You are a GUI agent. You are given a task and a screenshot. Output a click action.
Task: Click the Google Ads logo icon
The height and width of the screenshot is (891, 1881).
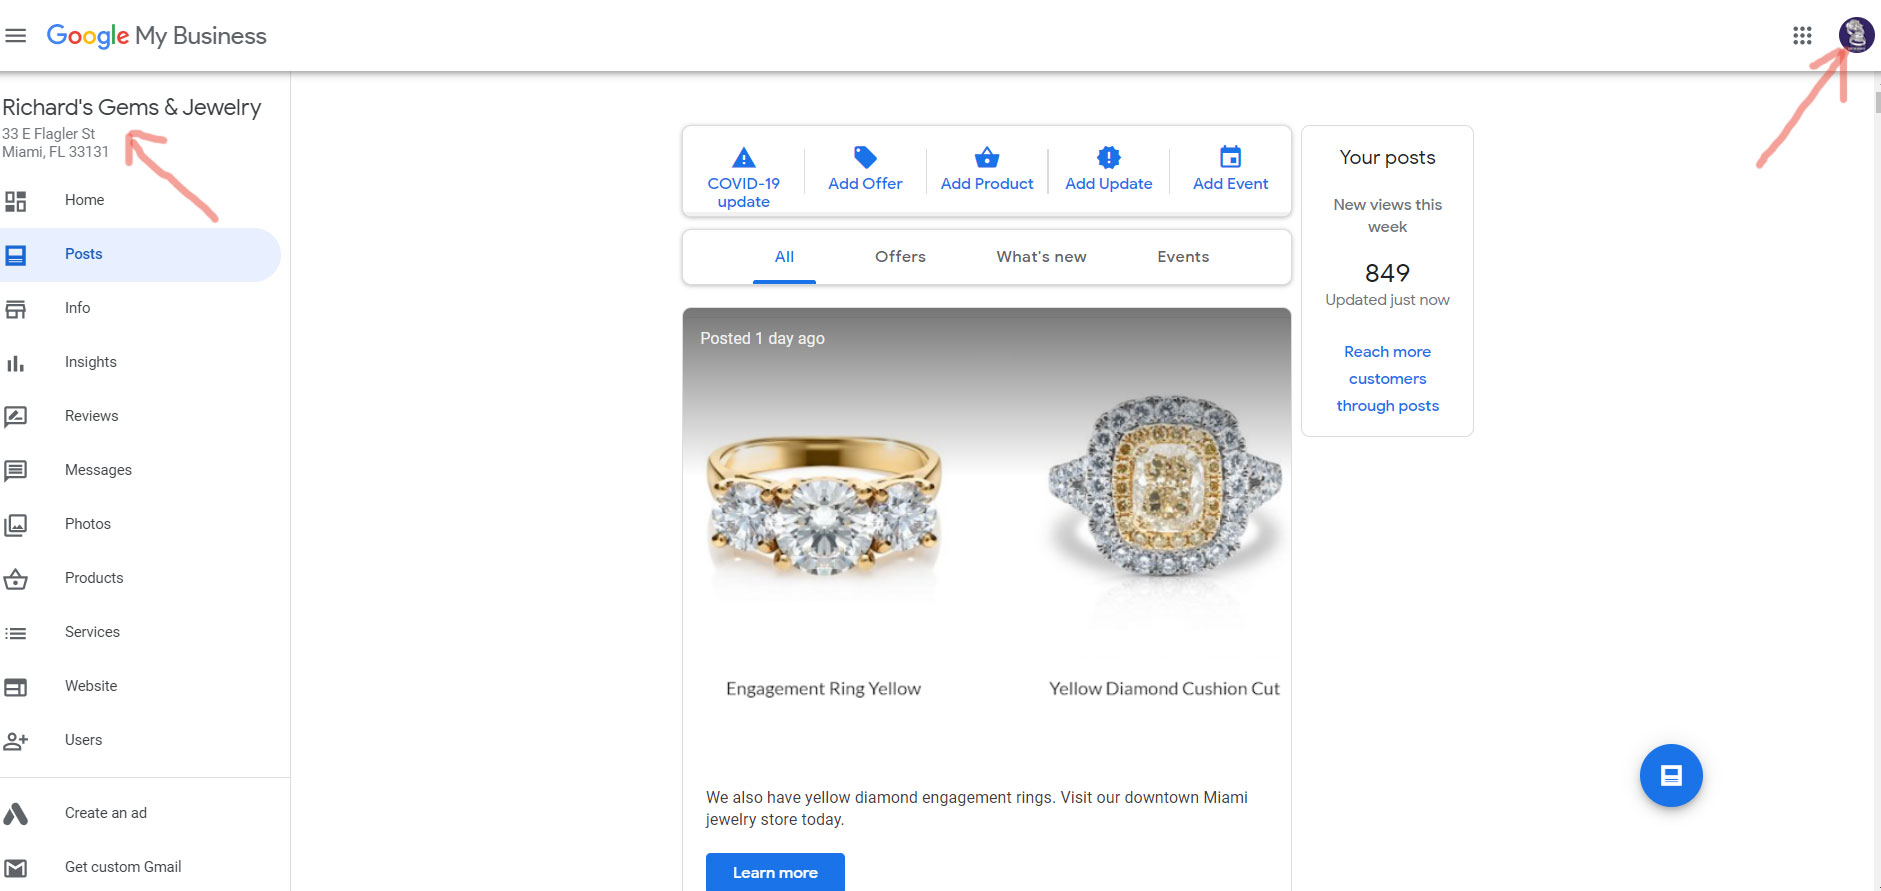pyautogui.click(x=15, y=814)
